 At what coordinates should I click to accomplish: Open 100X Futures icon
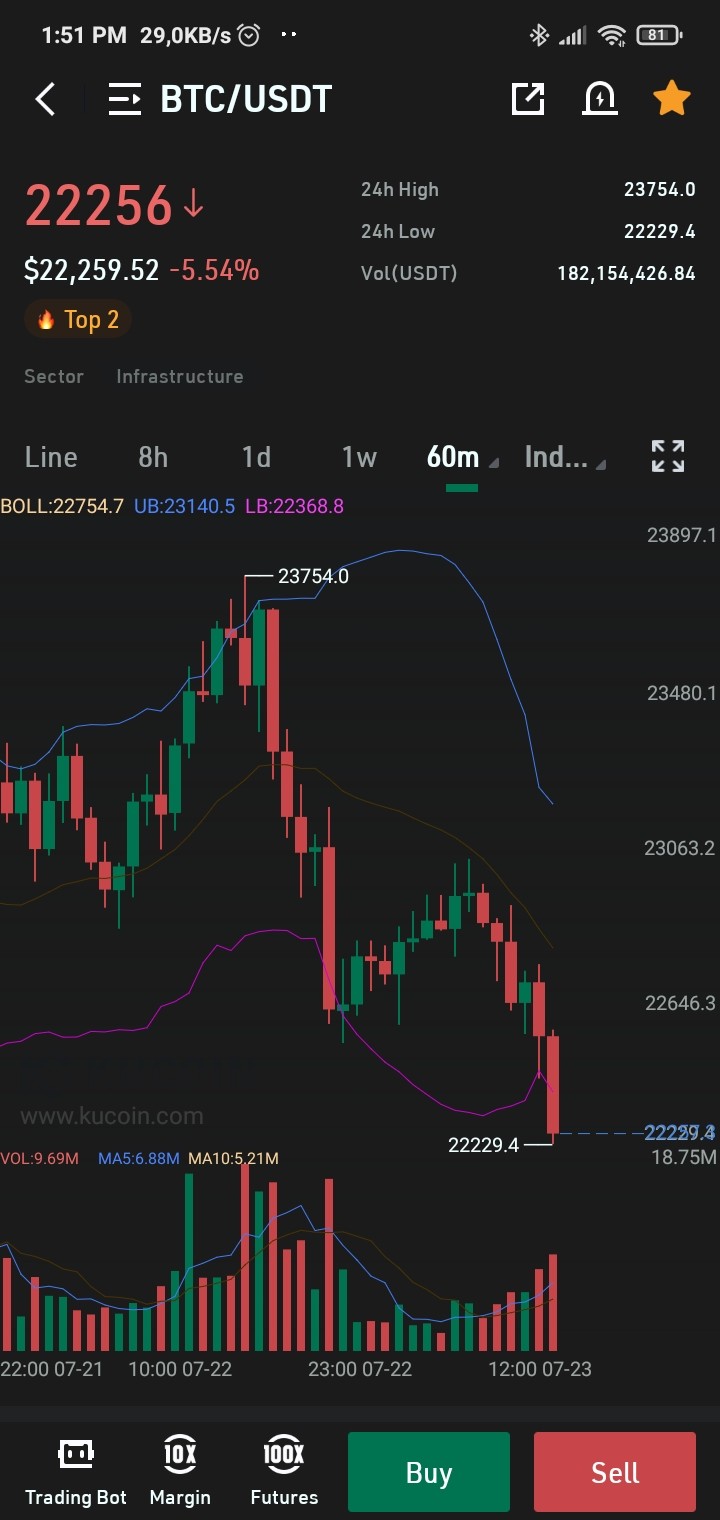(284, 1471)
